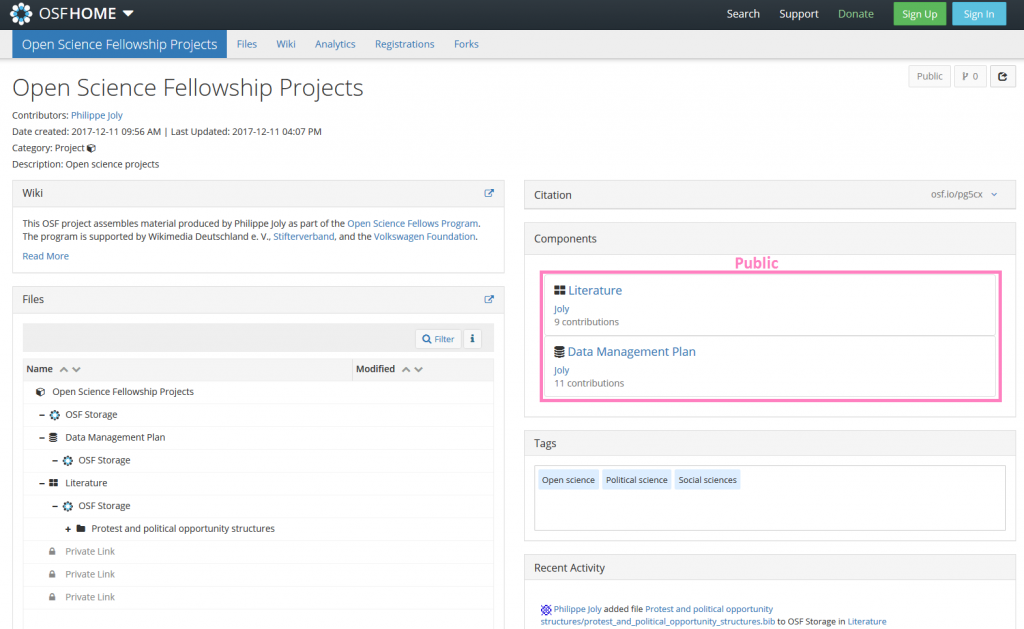Screen dimensions: 1024x629
Task: Click the share icon button near Public
Action: (x=1003, y=76)
